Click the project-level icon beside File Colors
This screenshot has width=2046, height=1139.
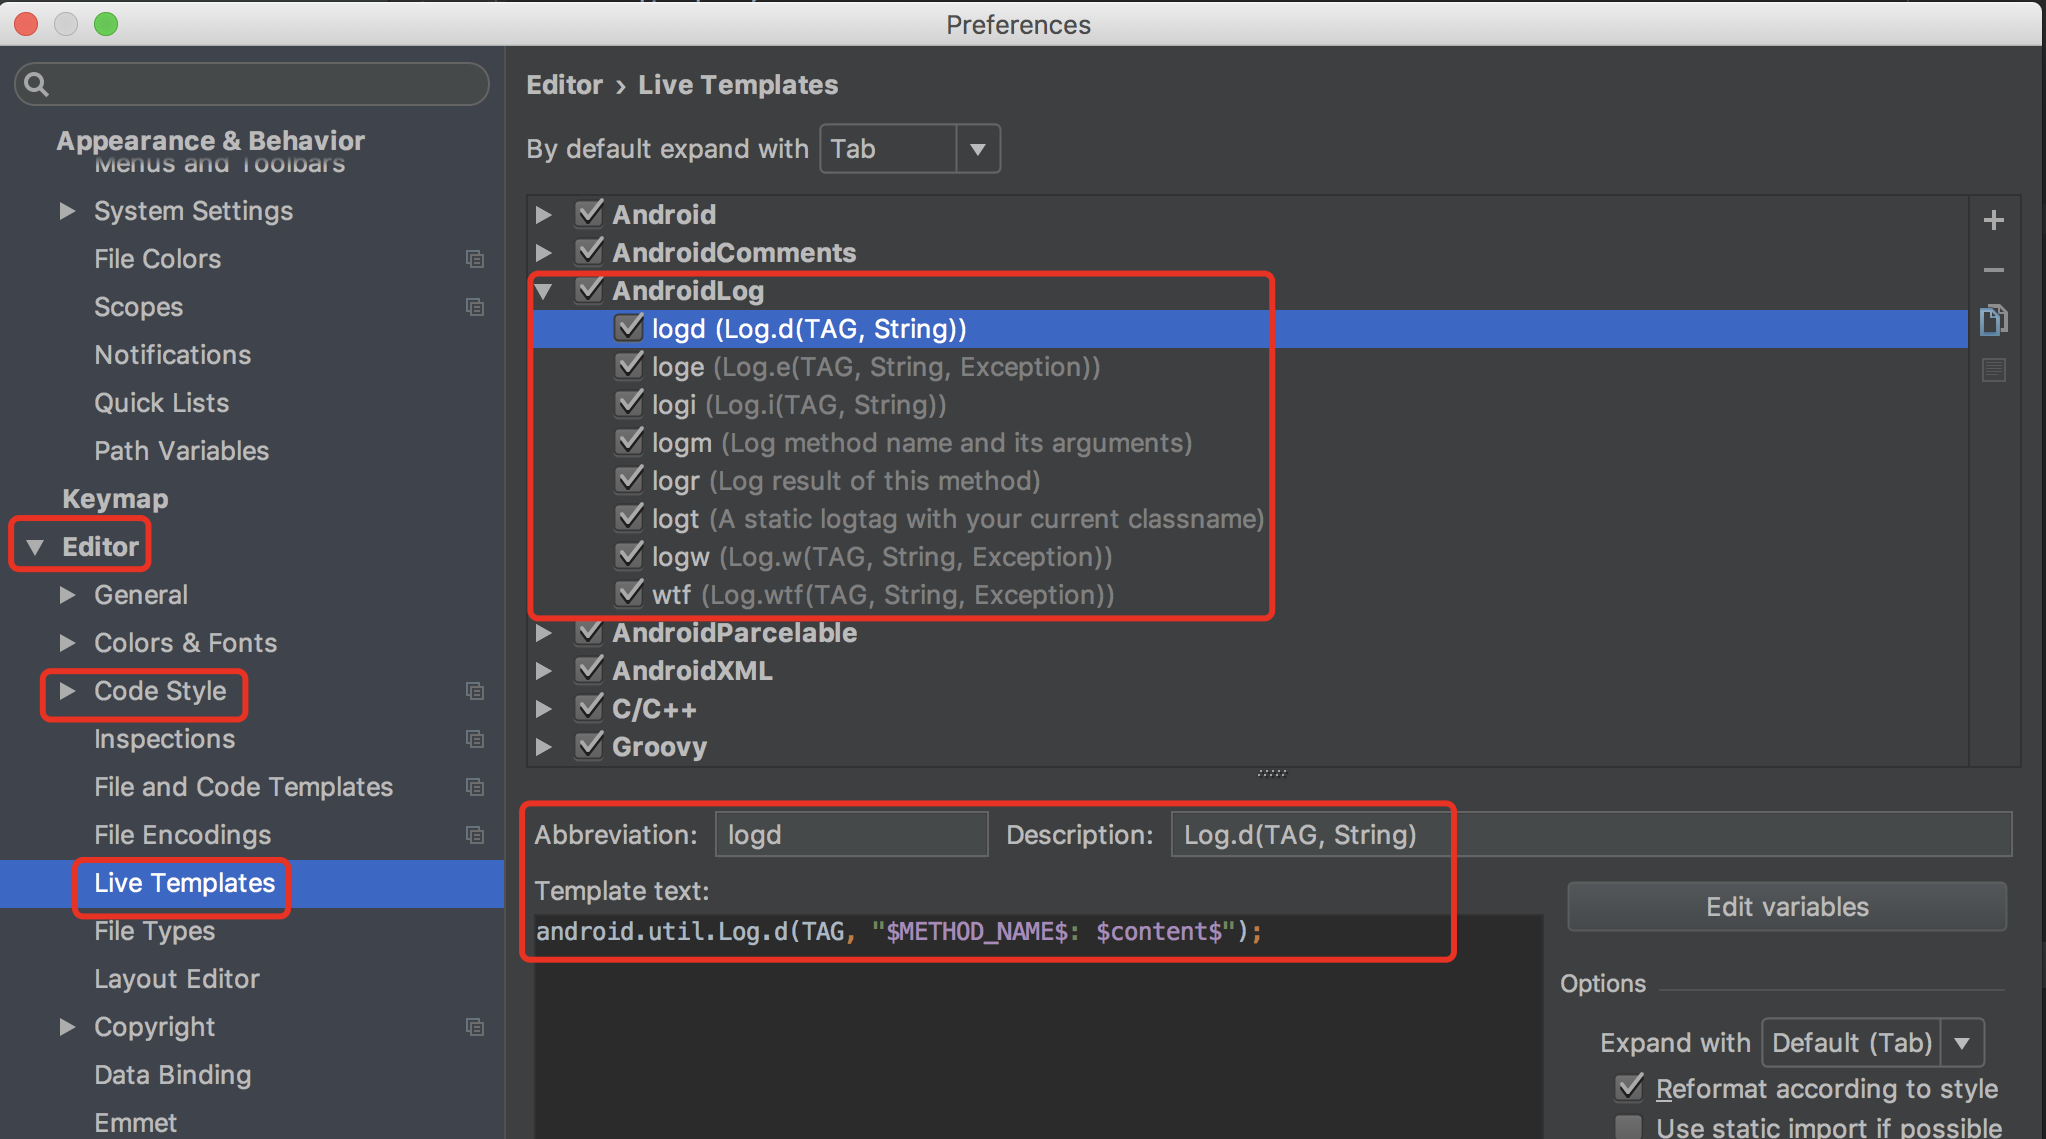475,259
